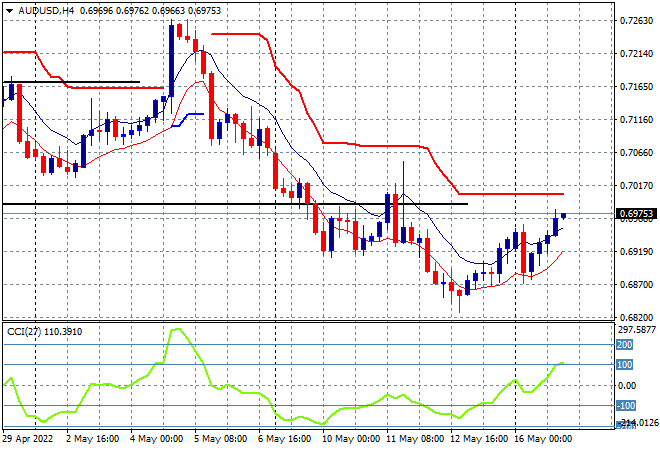Click the CCI 200 level label
Image resolution: width=660 pixels, height=450 pixels.
(x=625, y=345)
